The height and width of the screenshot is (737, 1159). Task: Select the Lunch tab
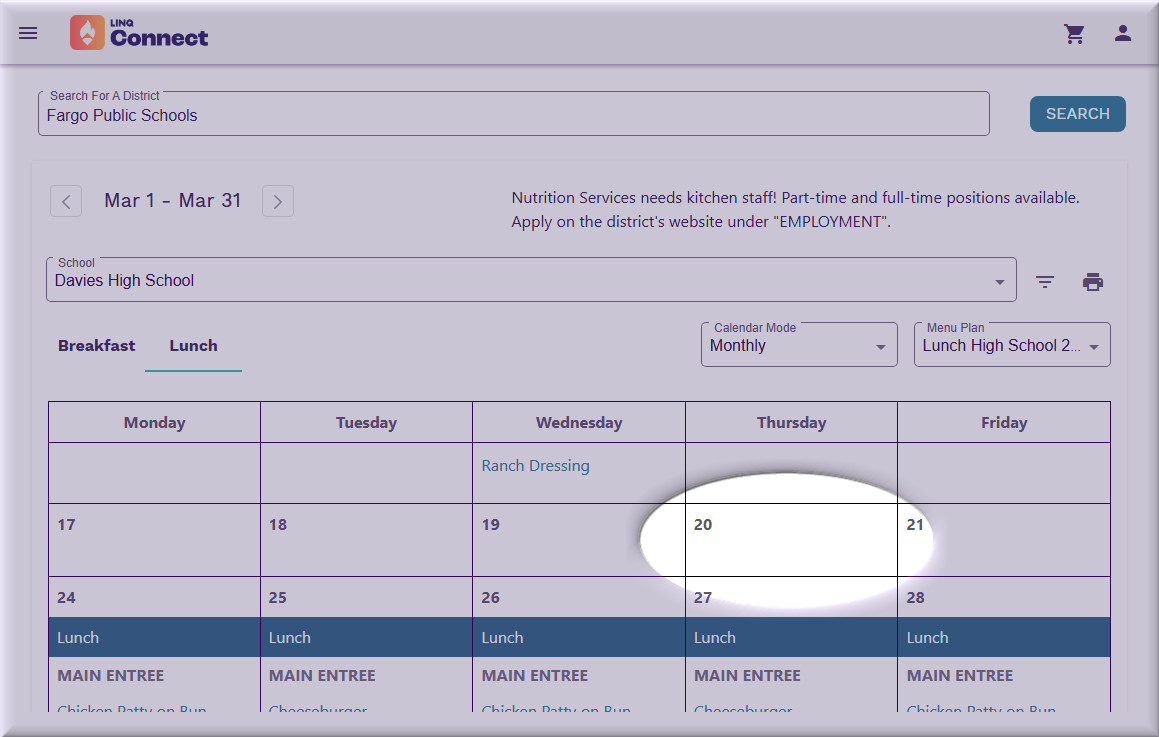[193, 346]
